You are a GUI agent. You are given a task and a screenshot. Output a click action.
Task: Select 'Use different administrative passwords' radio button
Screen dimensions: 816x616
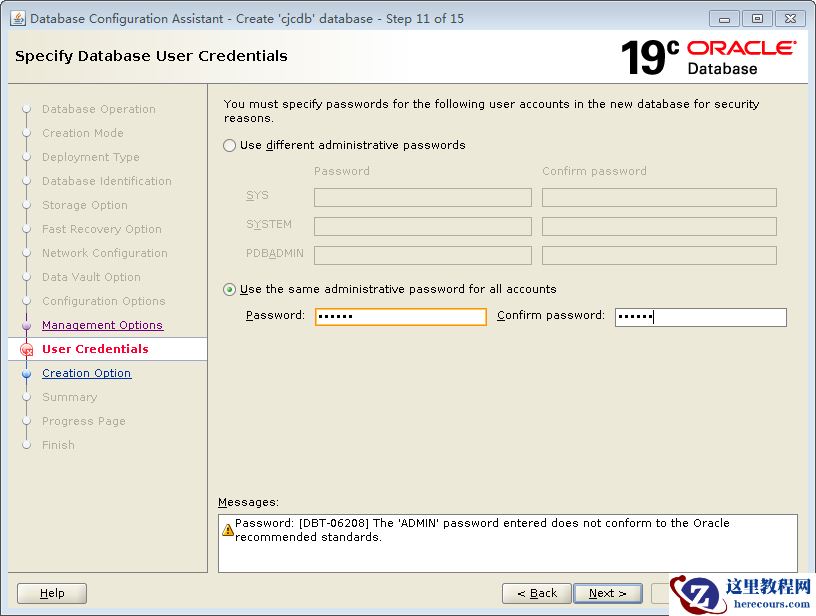230,145
